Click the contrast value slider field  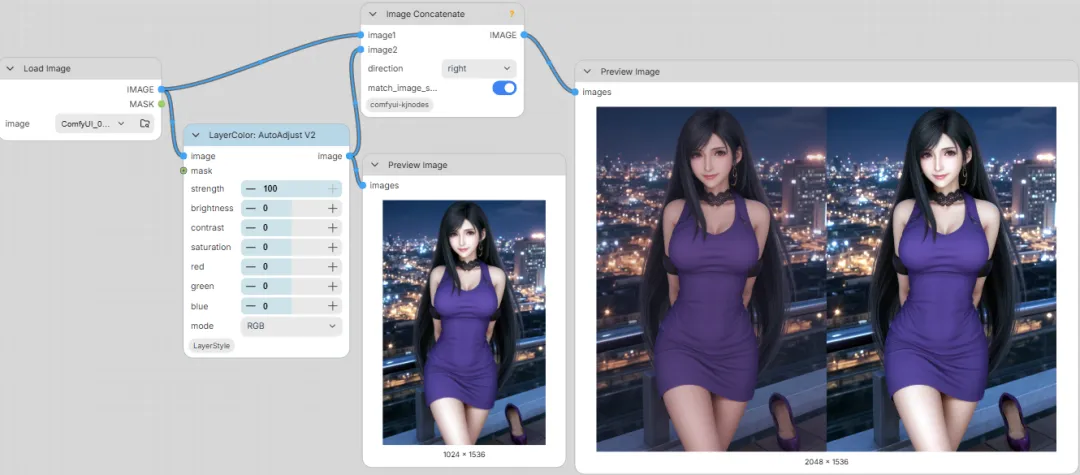pyautogui.click(x=291, y=227)
